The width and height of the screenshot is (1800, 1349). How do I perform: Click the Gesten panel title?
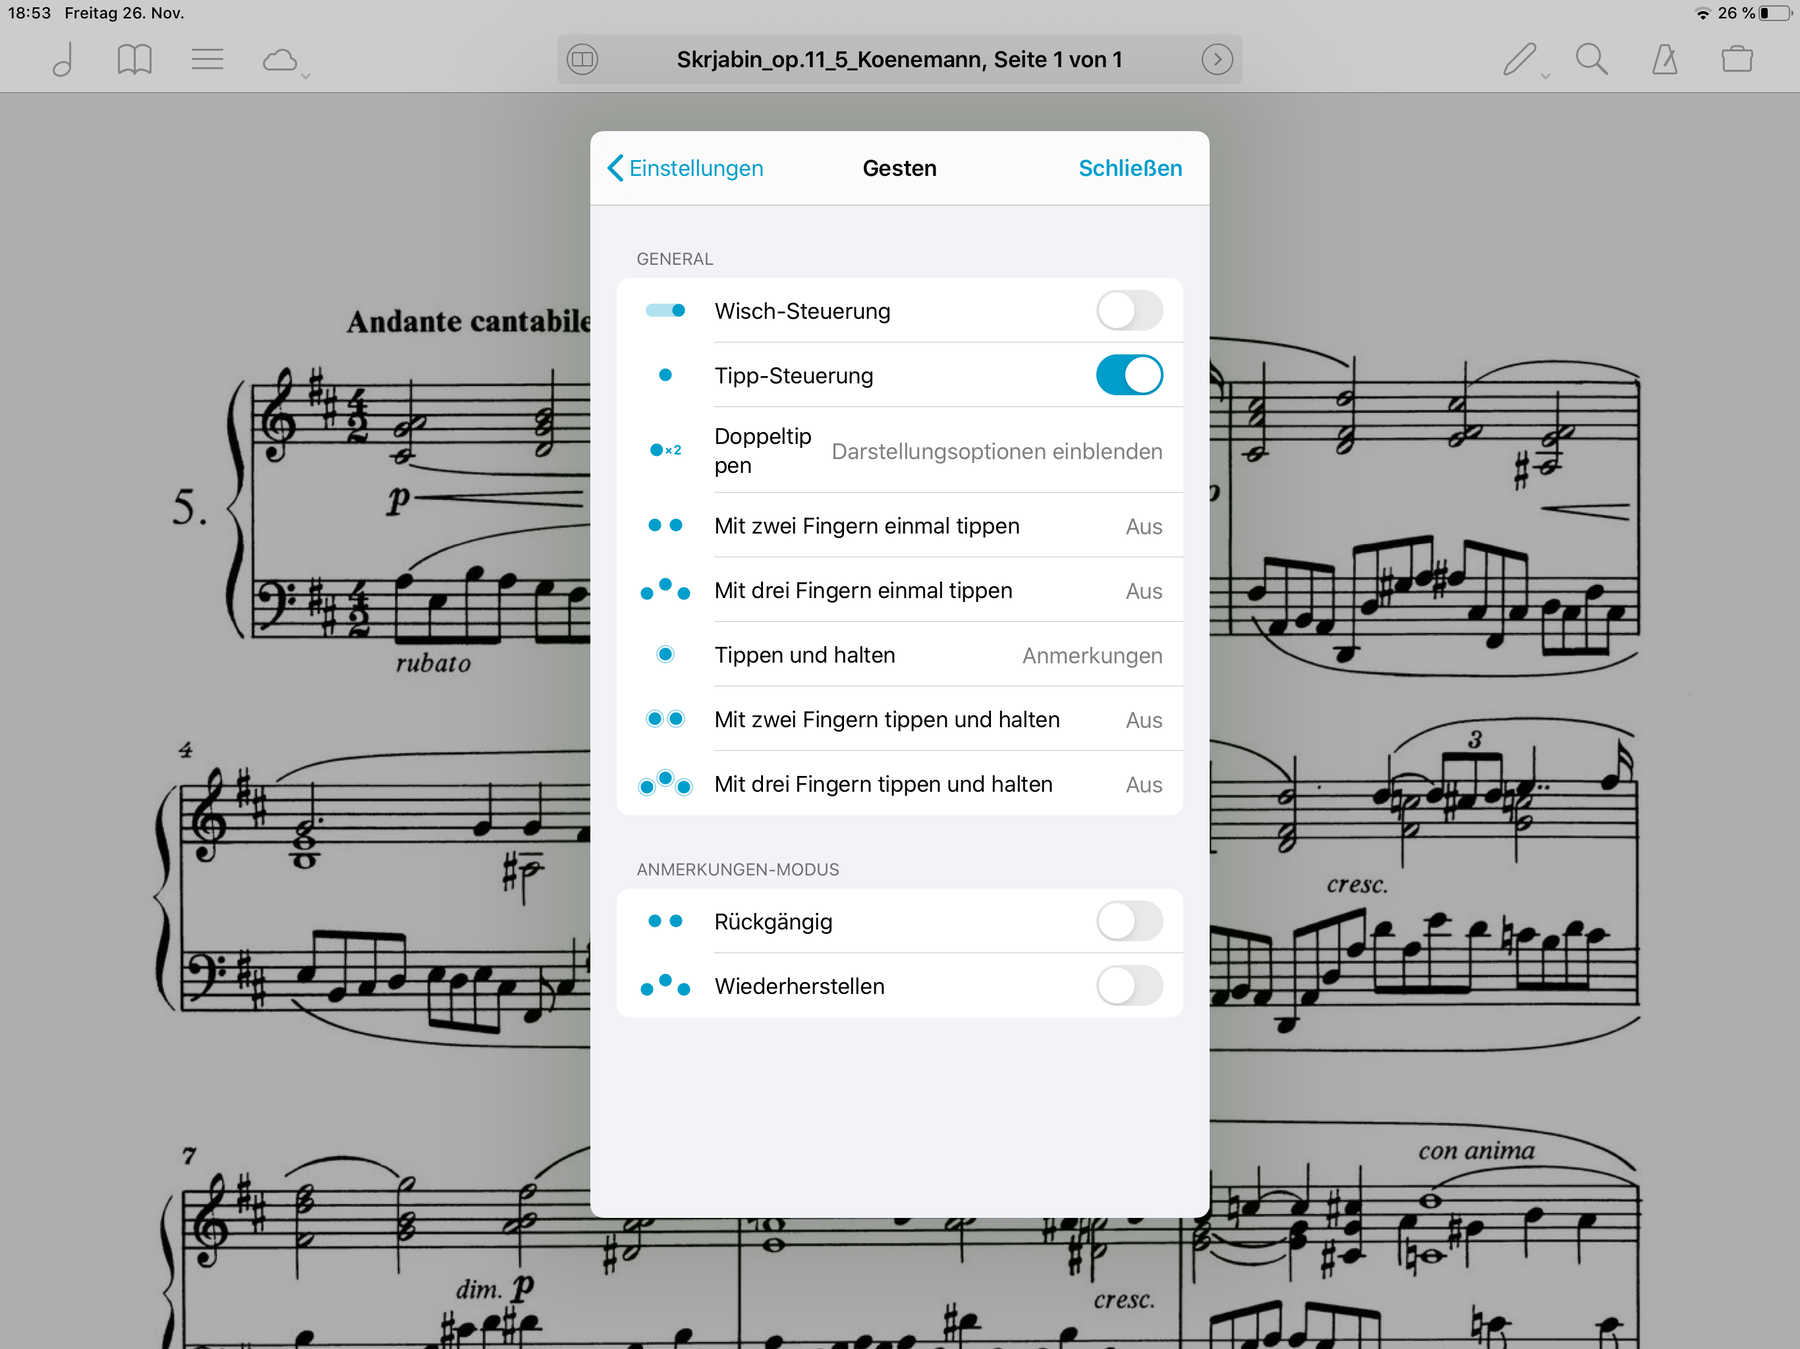(899, 168)
